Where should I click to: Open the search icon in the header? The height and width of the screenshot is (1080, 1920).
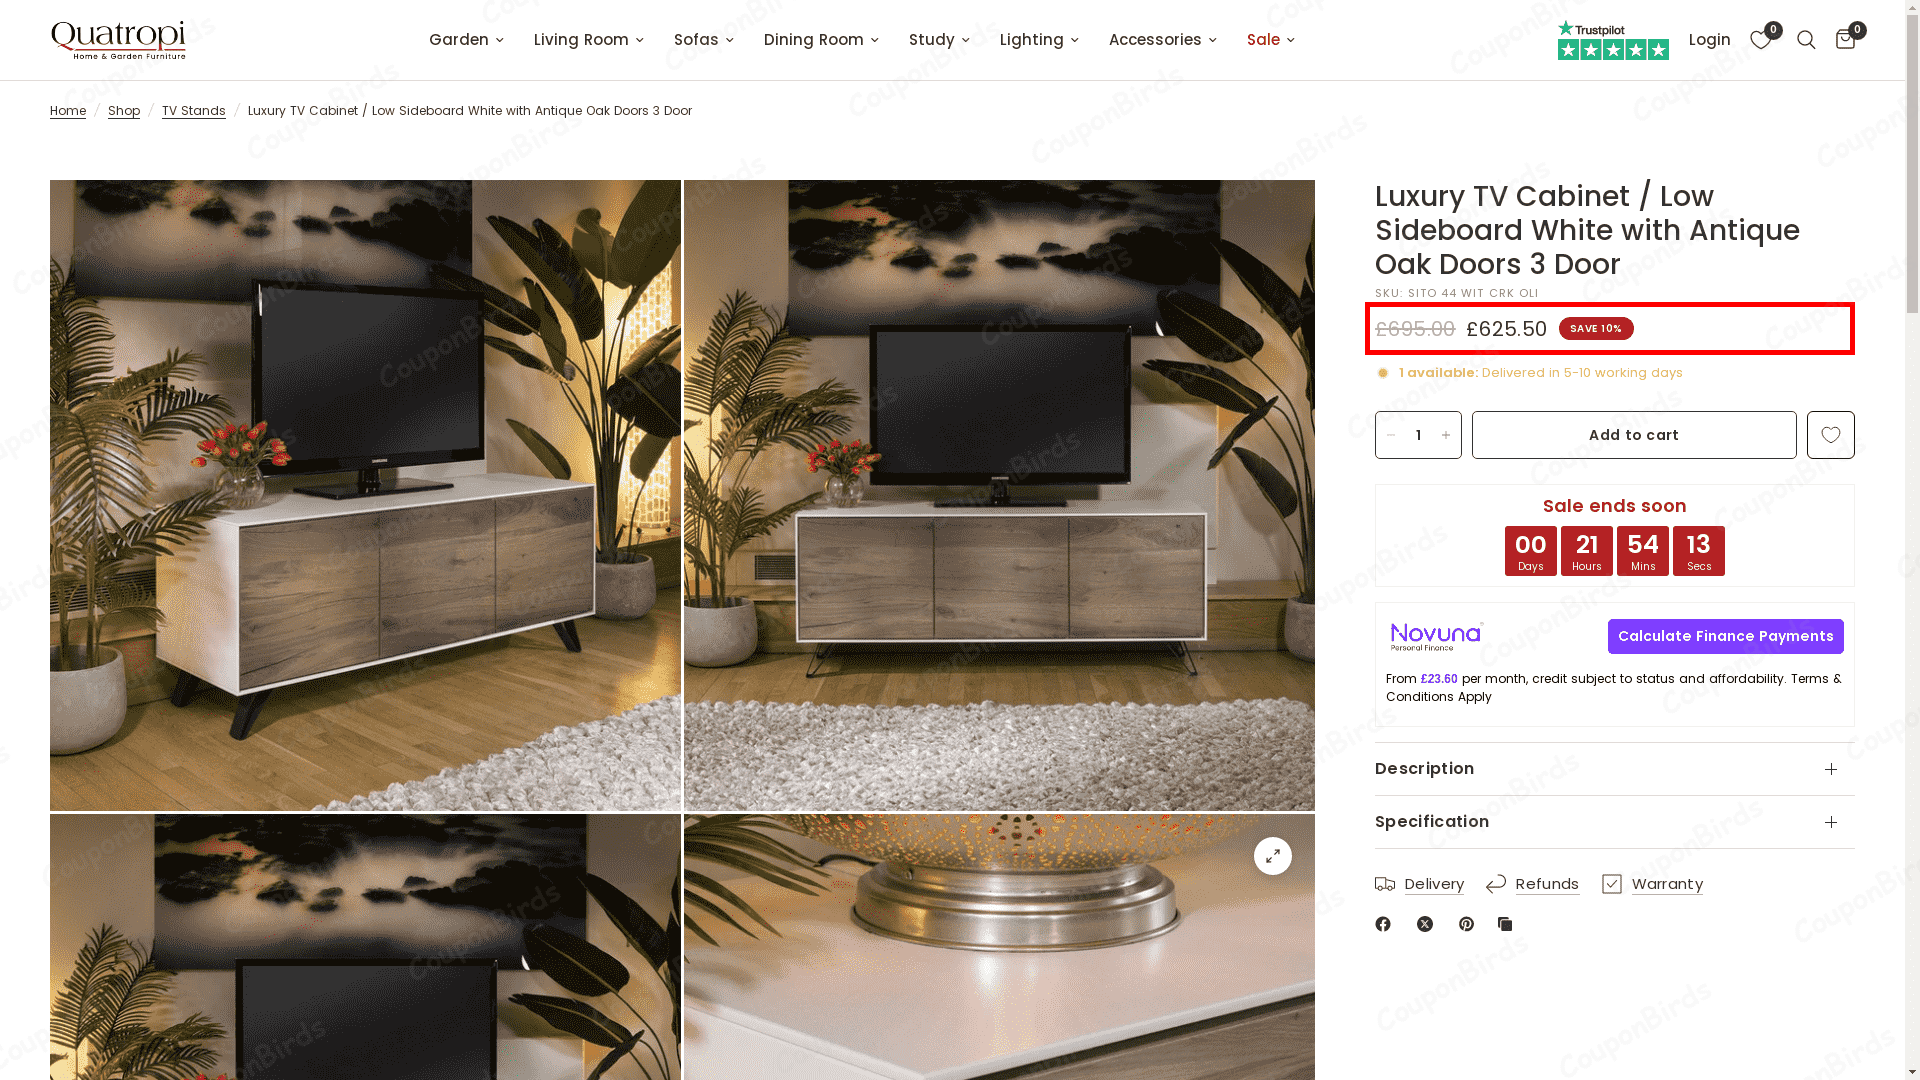[1806, 40]
